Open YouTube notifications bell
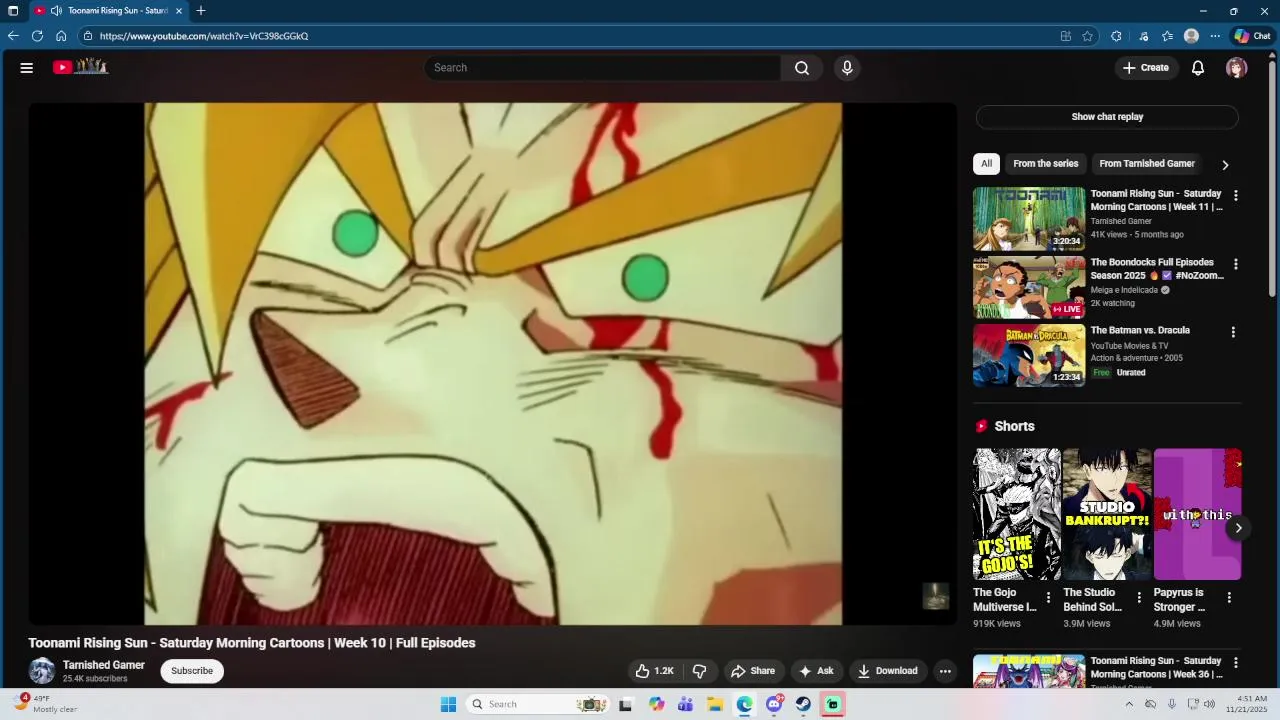Screen dimensions: 1280x720 coord(1198,68)
